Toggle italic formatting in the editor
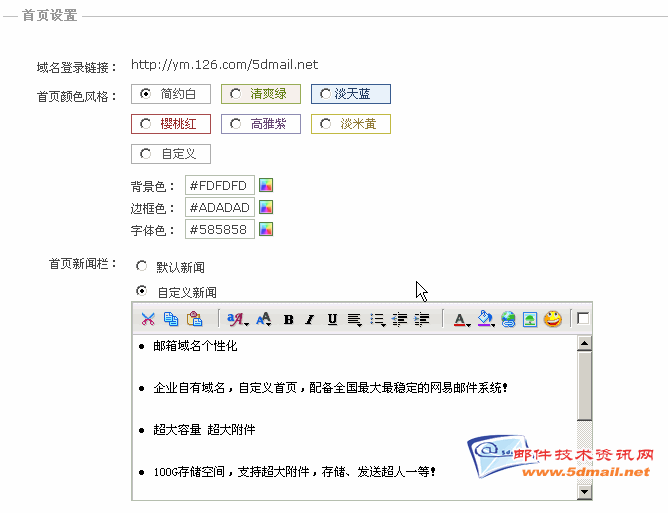 pyautogui.click(x=310, y=320)
